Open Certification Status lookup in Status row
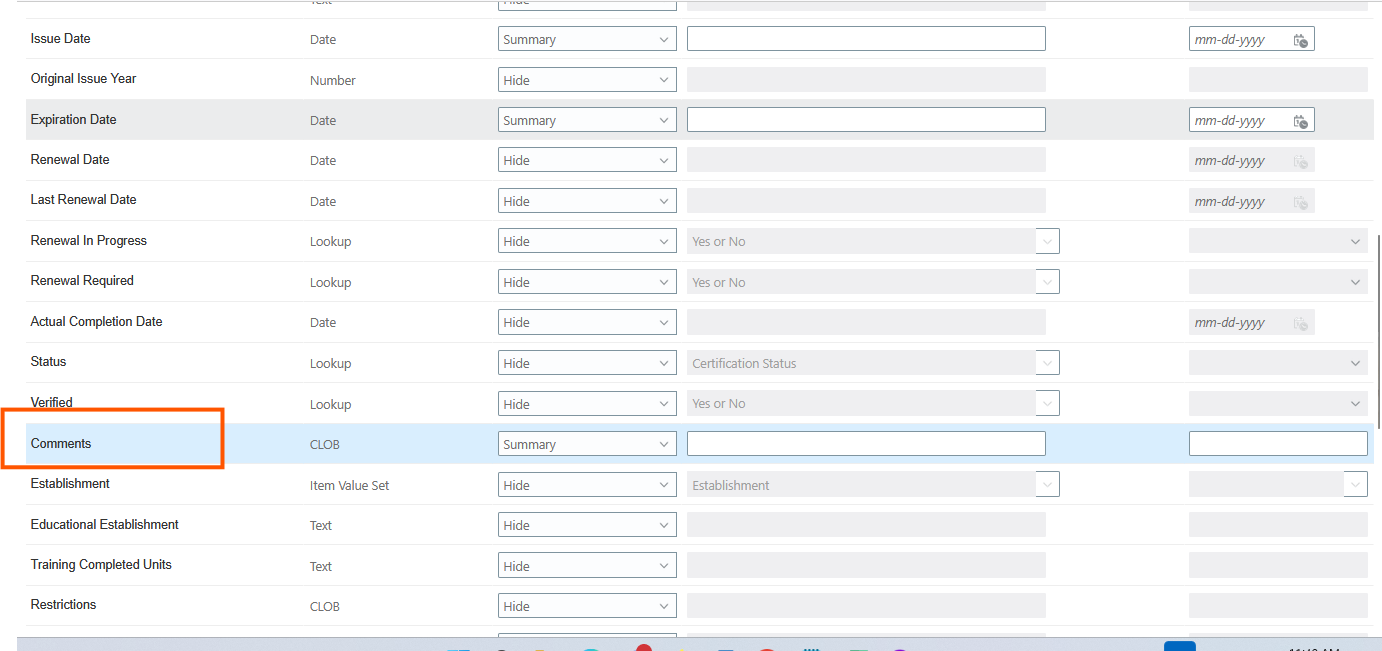This screenshot has height=651, width=1382. tap(873, 363)
